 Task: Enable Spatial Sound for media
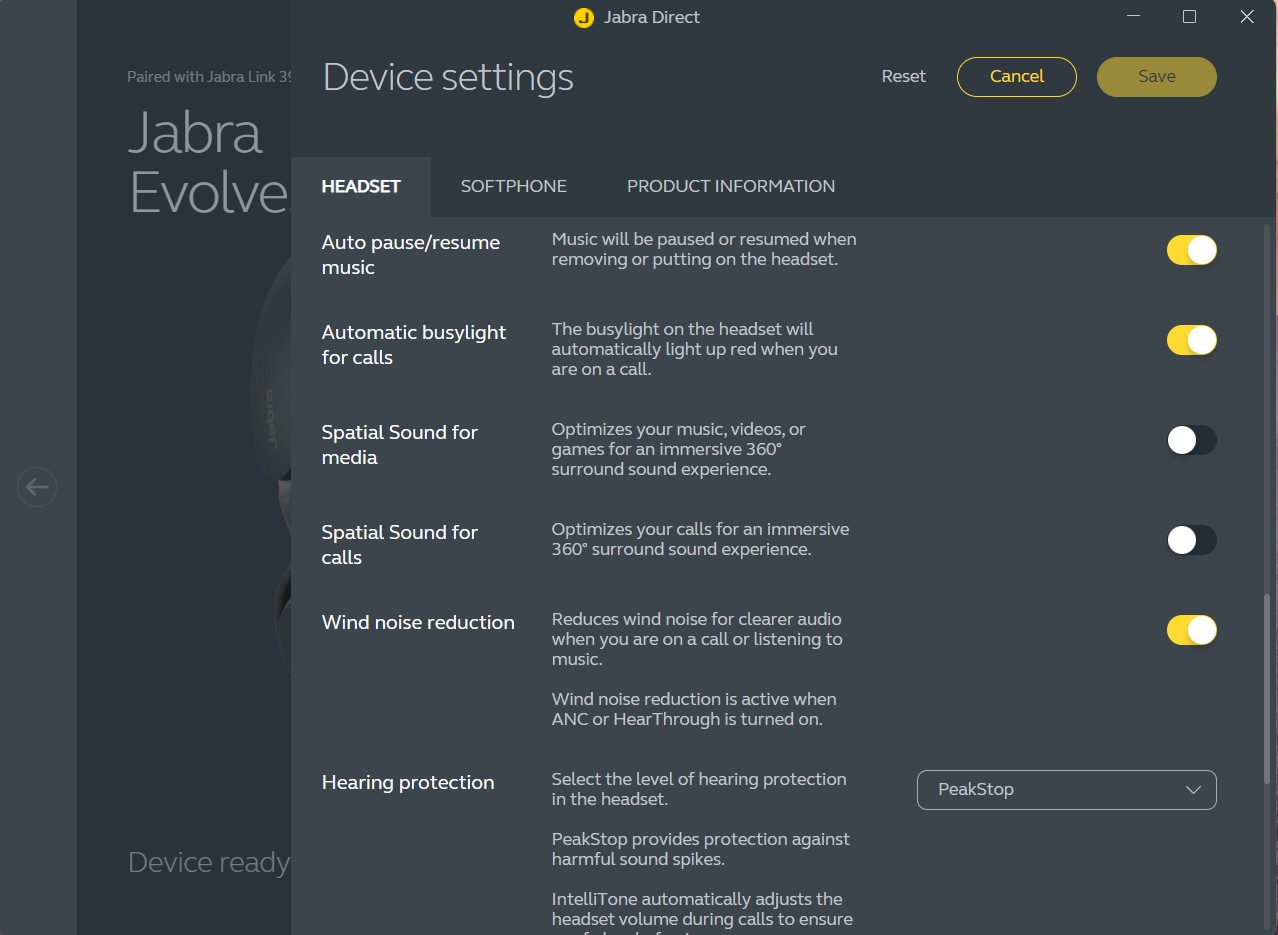1191,440
